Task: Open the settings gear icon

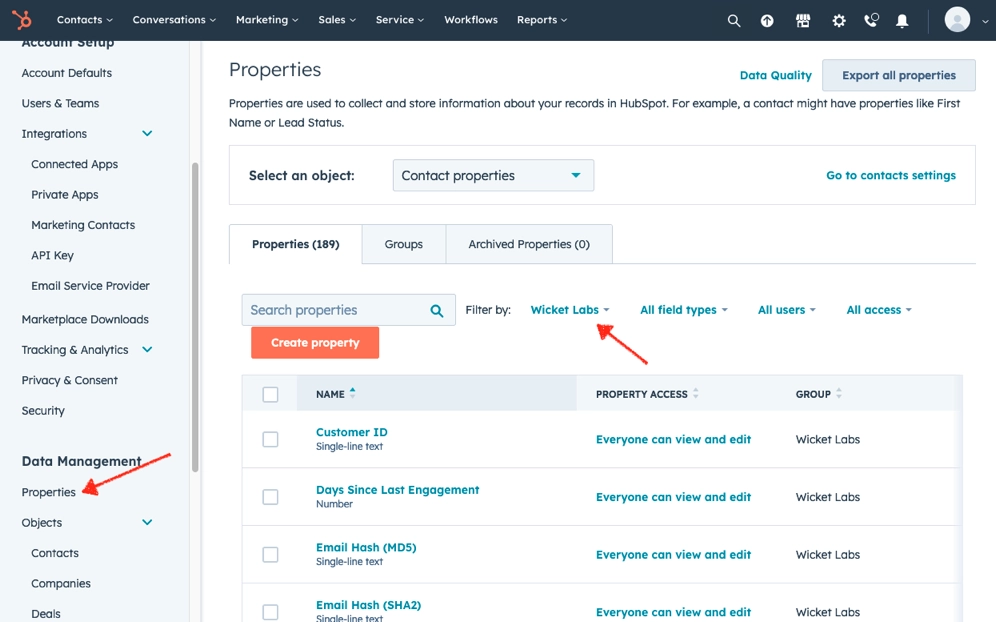Action: [x=839, y=20]
